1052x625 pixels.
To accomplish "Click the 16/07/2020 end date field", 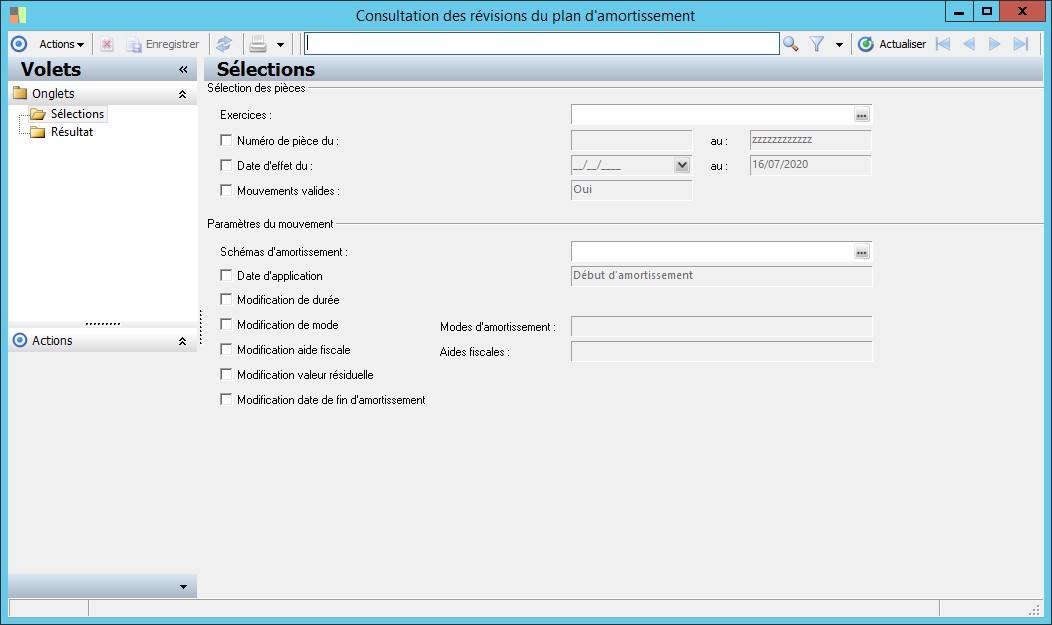I will 810,165.
